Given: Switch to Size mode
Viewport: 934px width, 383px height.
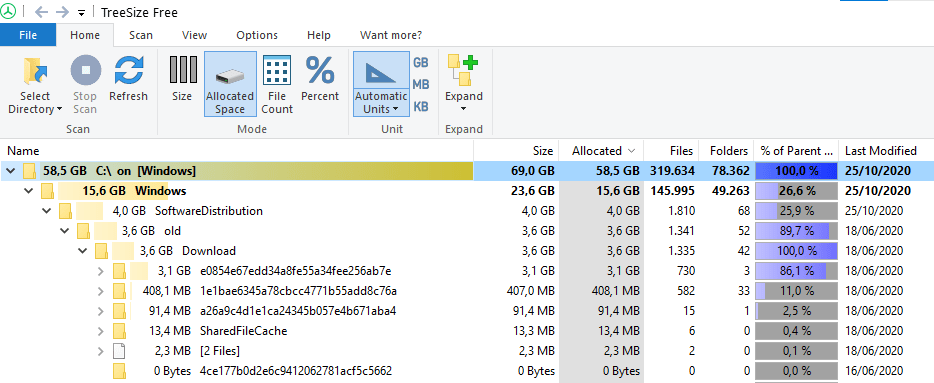Looking at the screenshot, I should [182, 79].
